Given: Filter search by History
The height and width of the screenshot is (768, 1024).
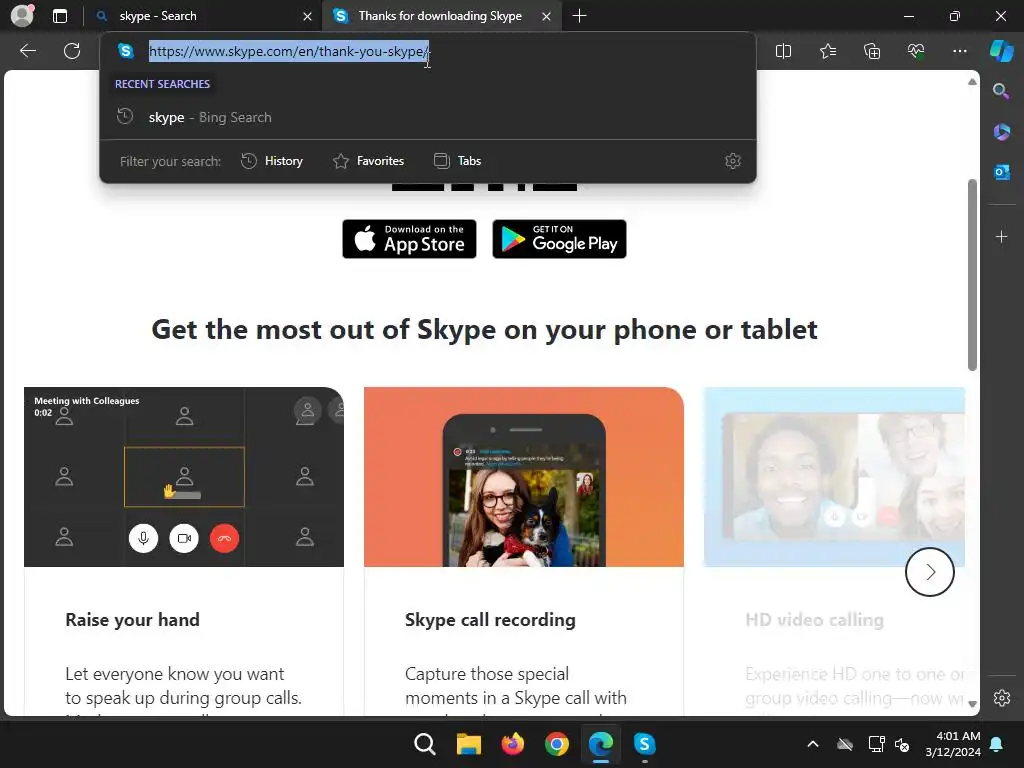Looking at the screenshot, I should [x=272, y=161].
